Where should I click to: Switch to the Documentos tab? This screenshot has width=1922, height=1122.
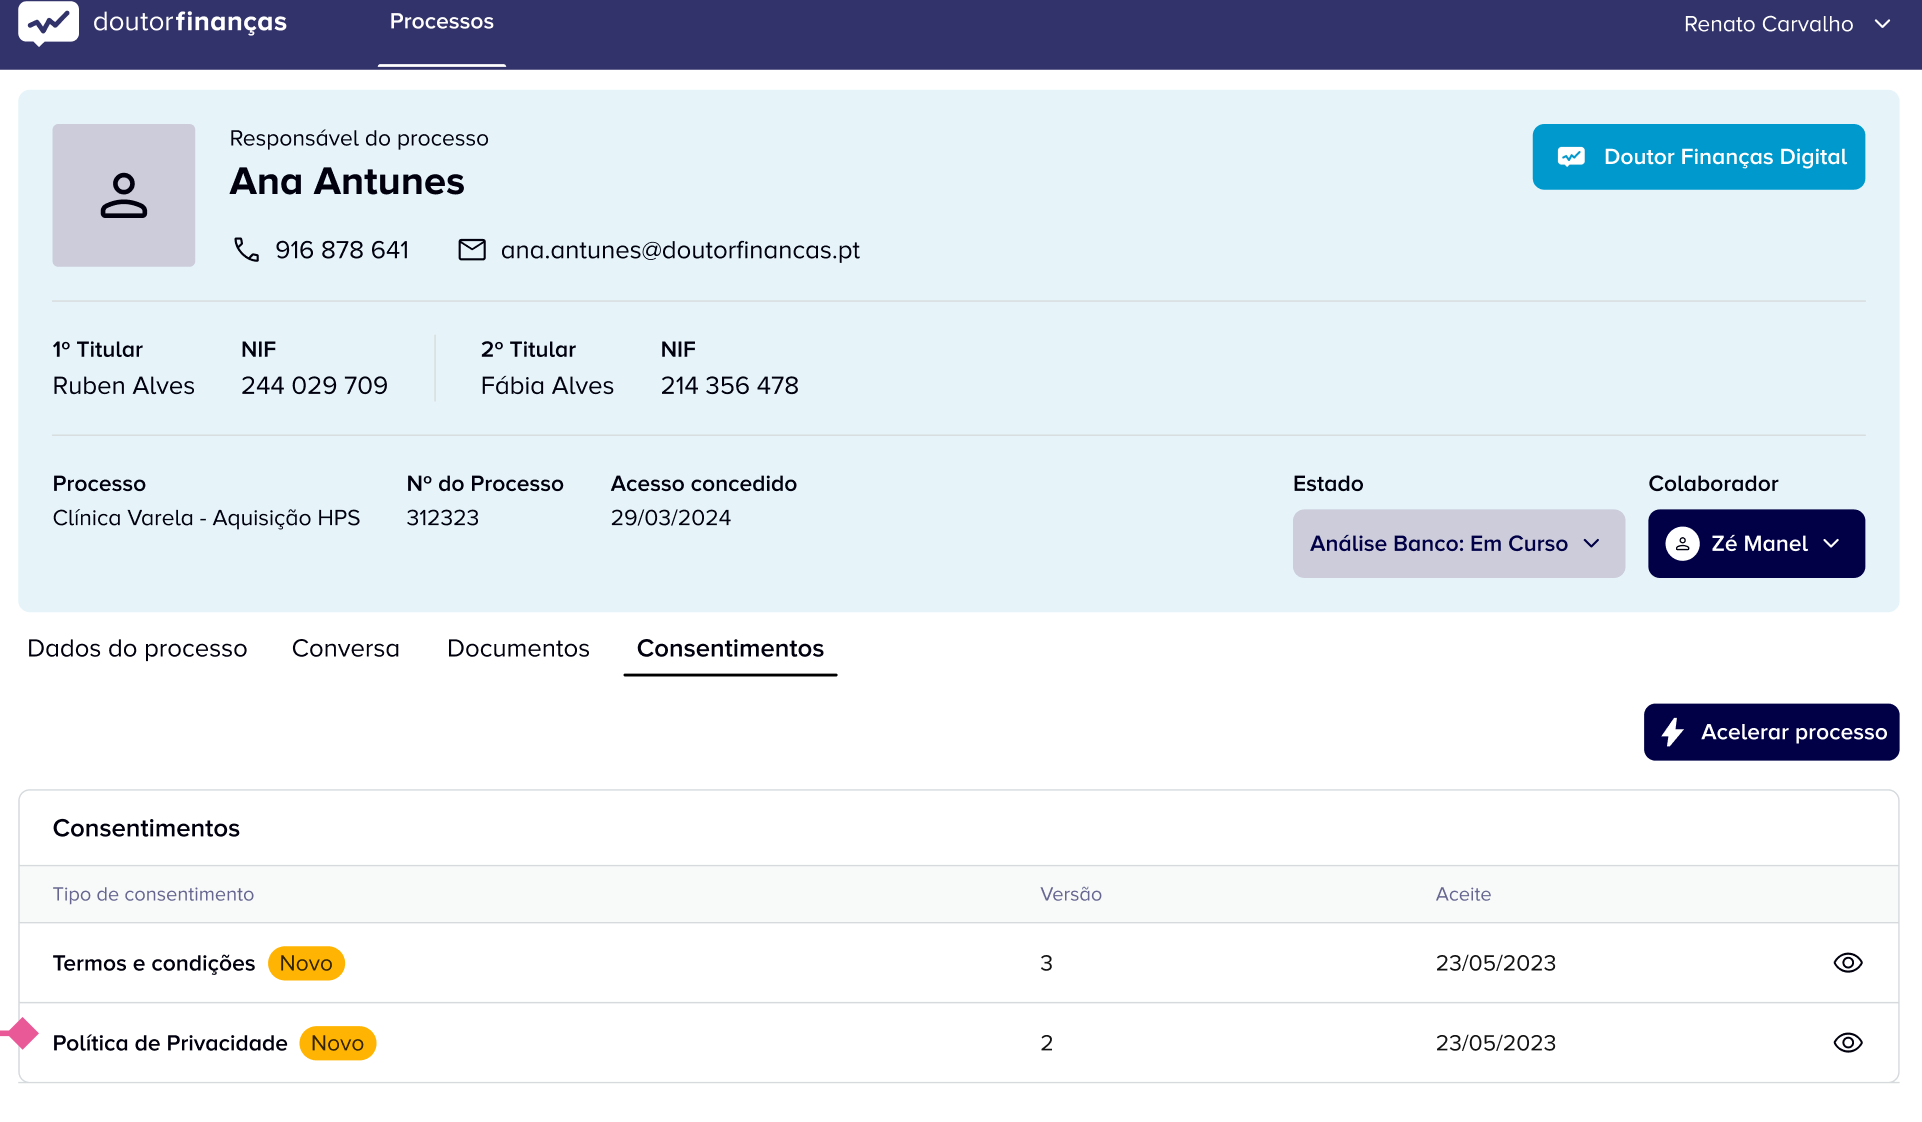(x=518, y=649)
